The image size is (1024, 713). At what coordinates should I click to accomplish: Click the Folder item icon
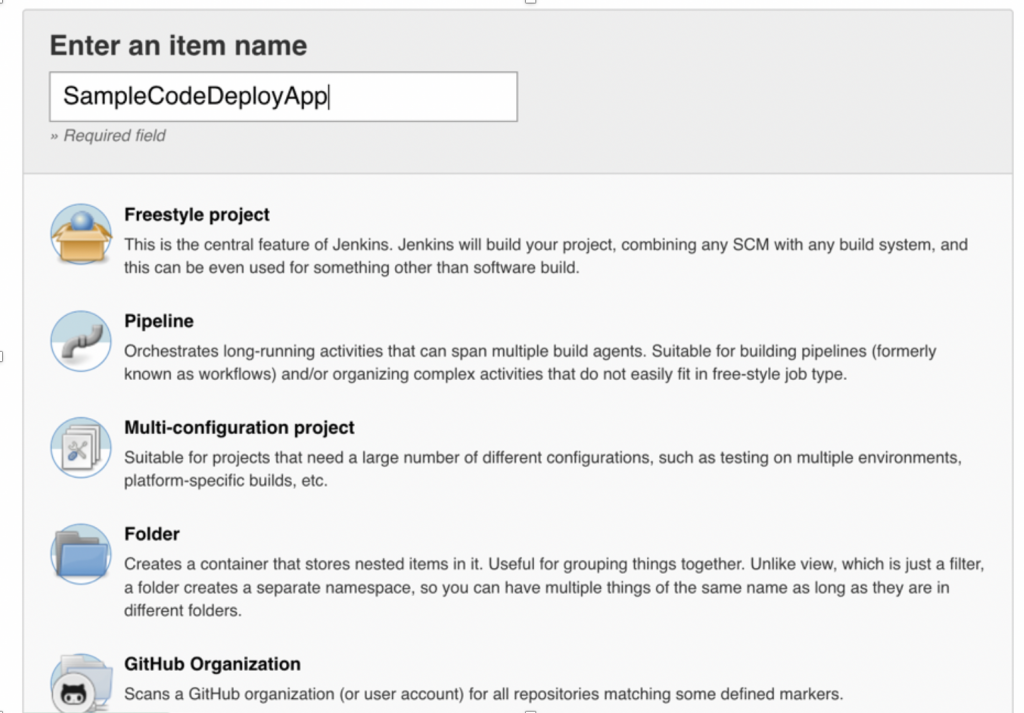(81, 554)
